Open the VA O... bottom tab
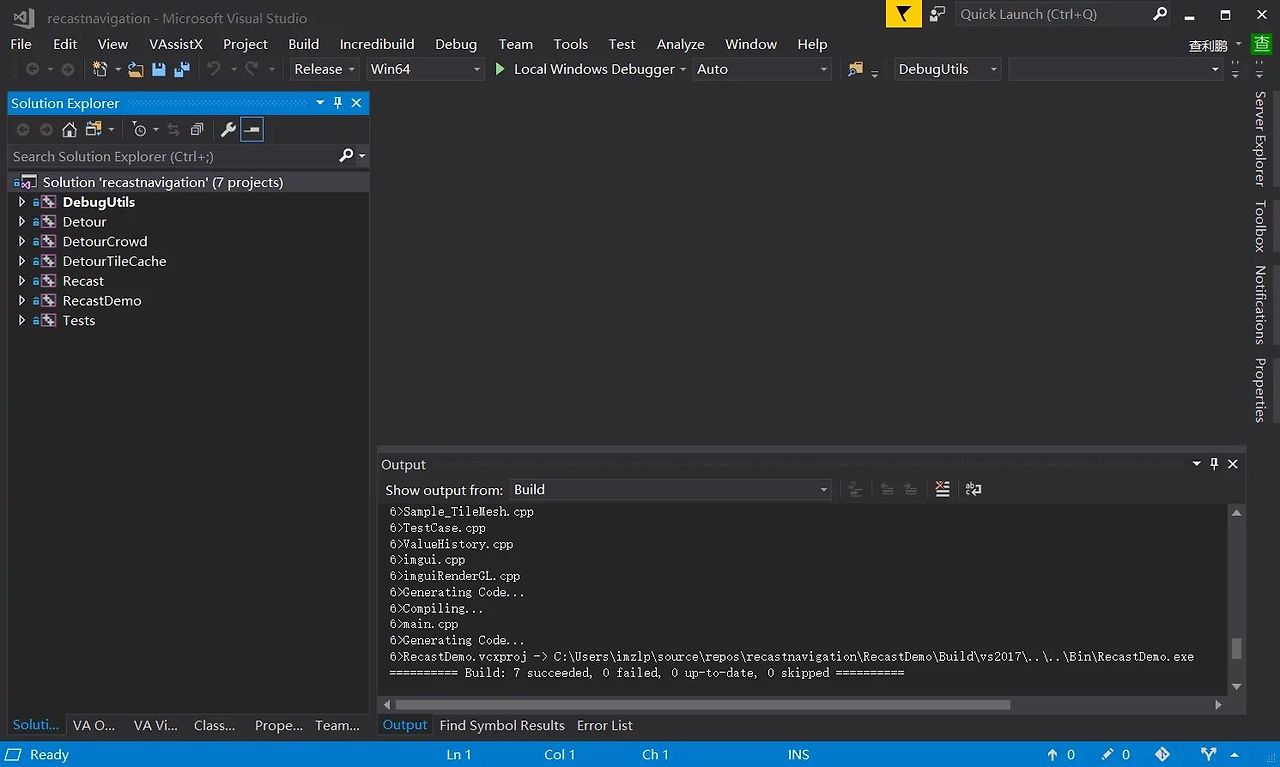Screen dimensions: 1280x767 pos(94,725)
